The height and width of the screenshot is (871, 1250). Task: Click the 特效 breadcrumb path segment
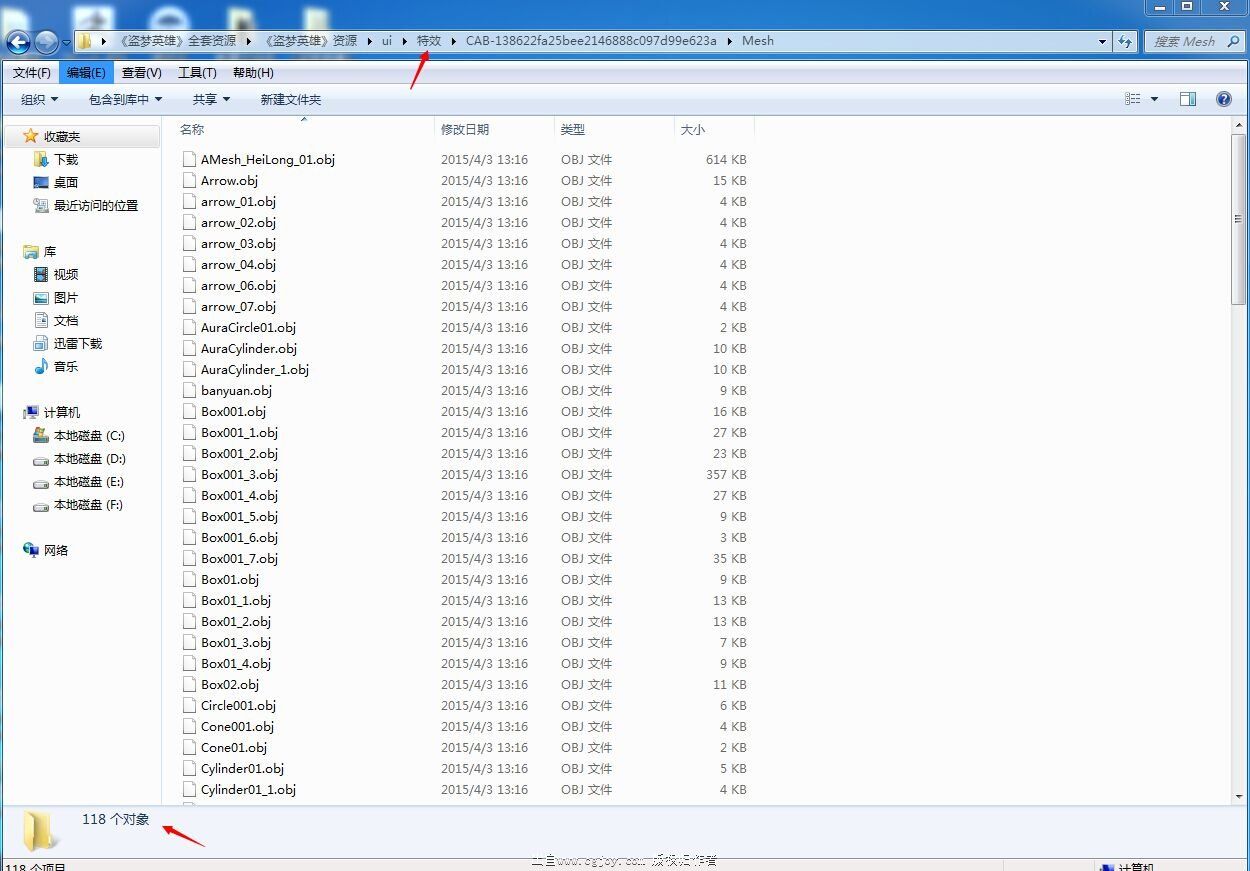pos(428,41)
